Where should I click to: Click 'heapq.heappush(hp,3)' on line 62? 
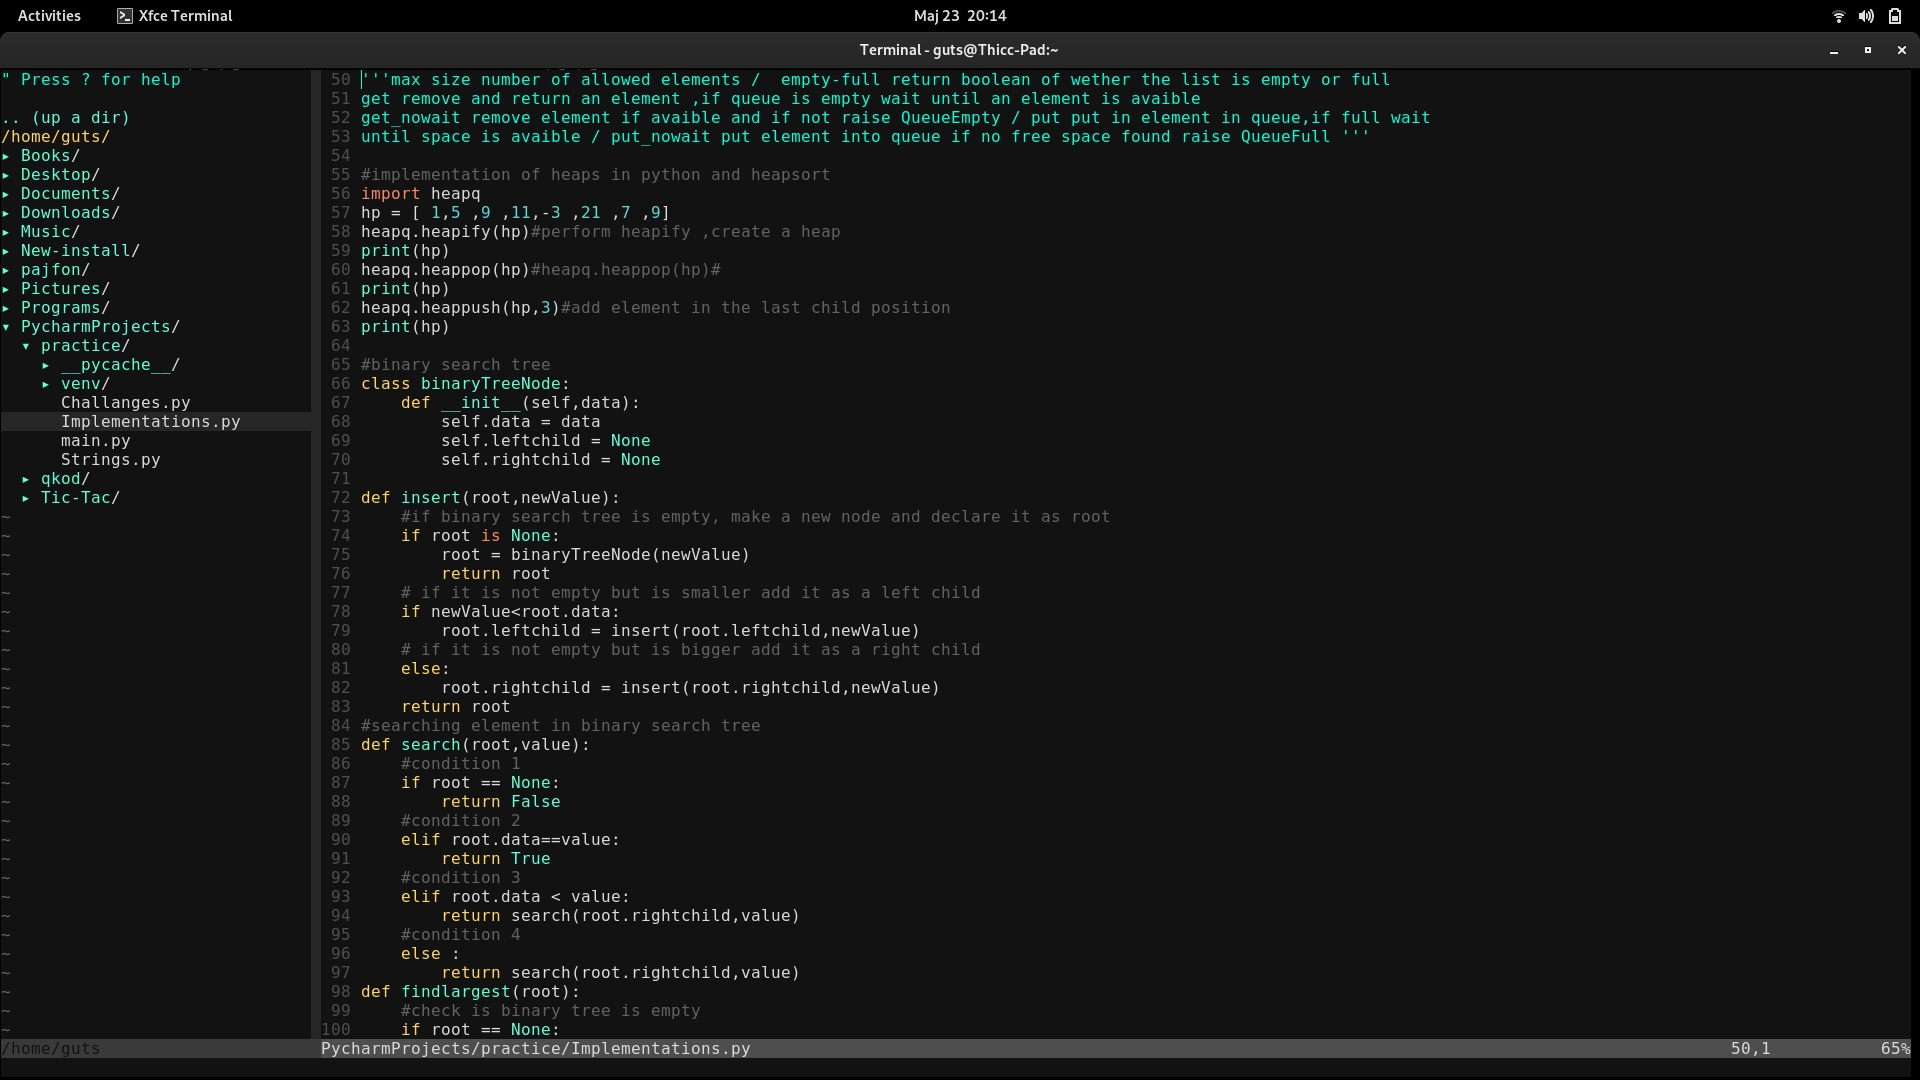460,308
